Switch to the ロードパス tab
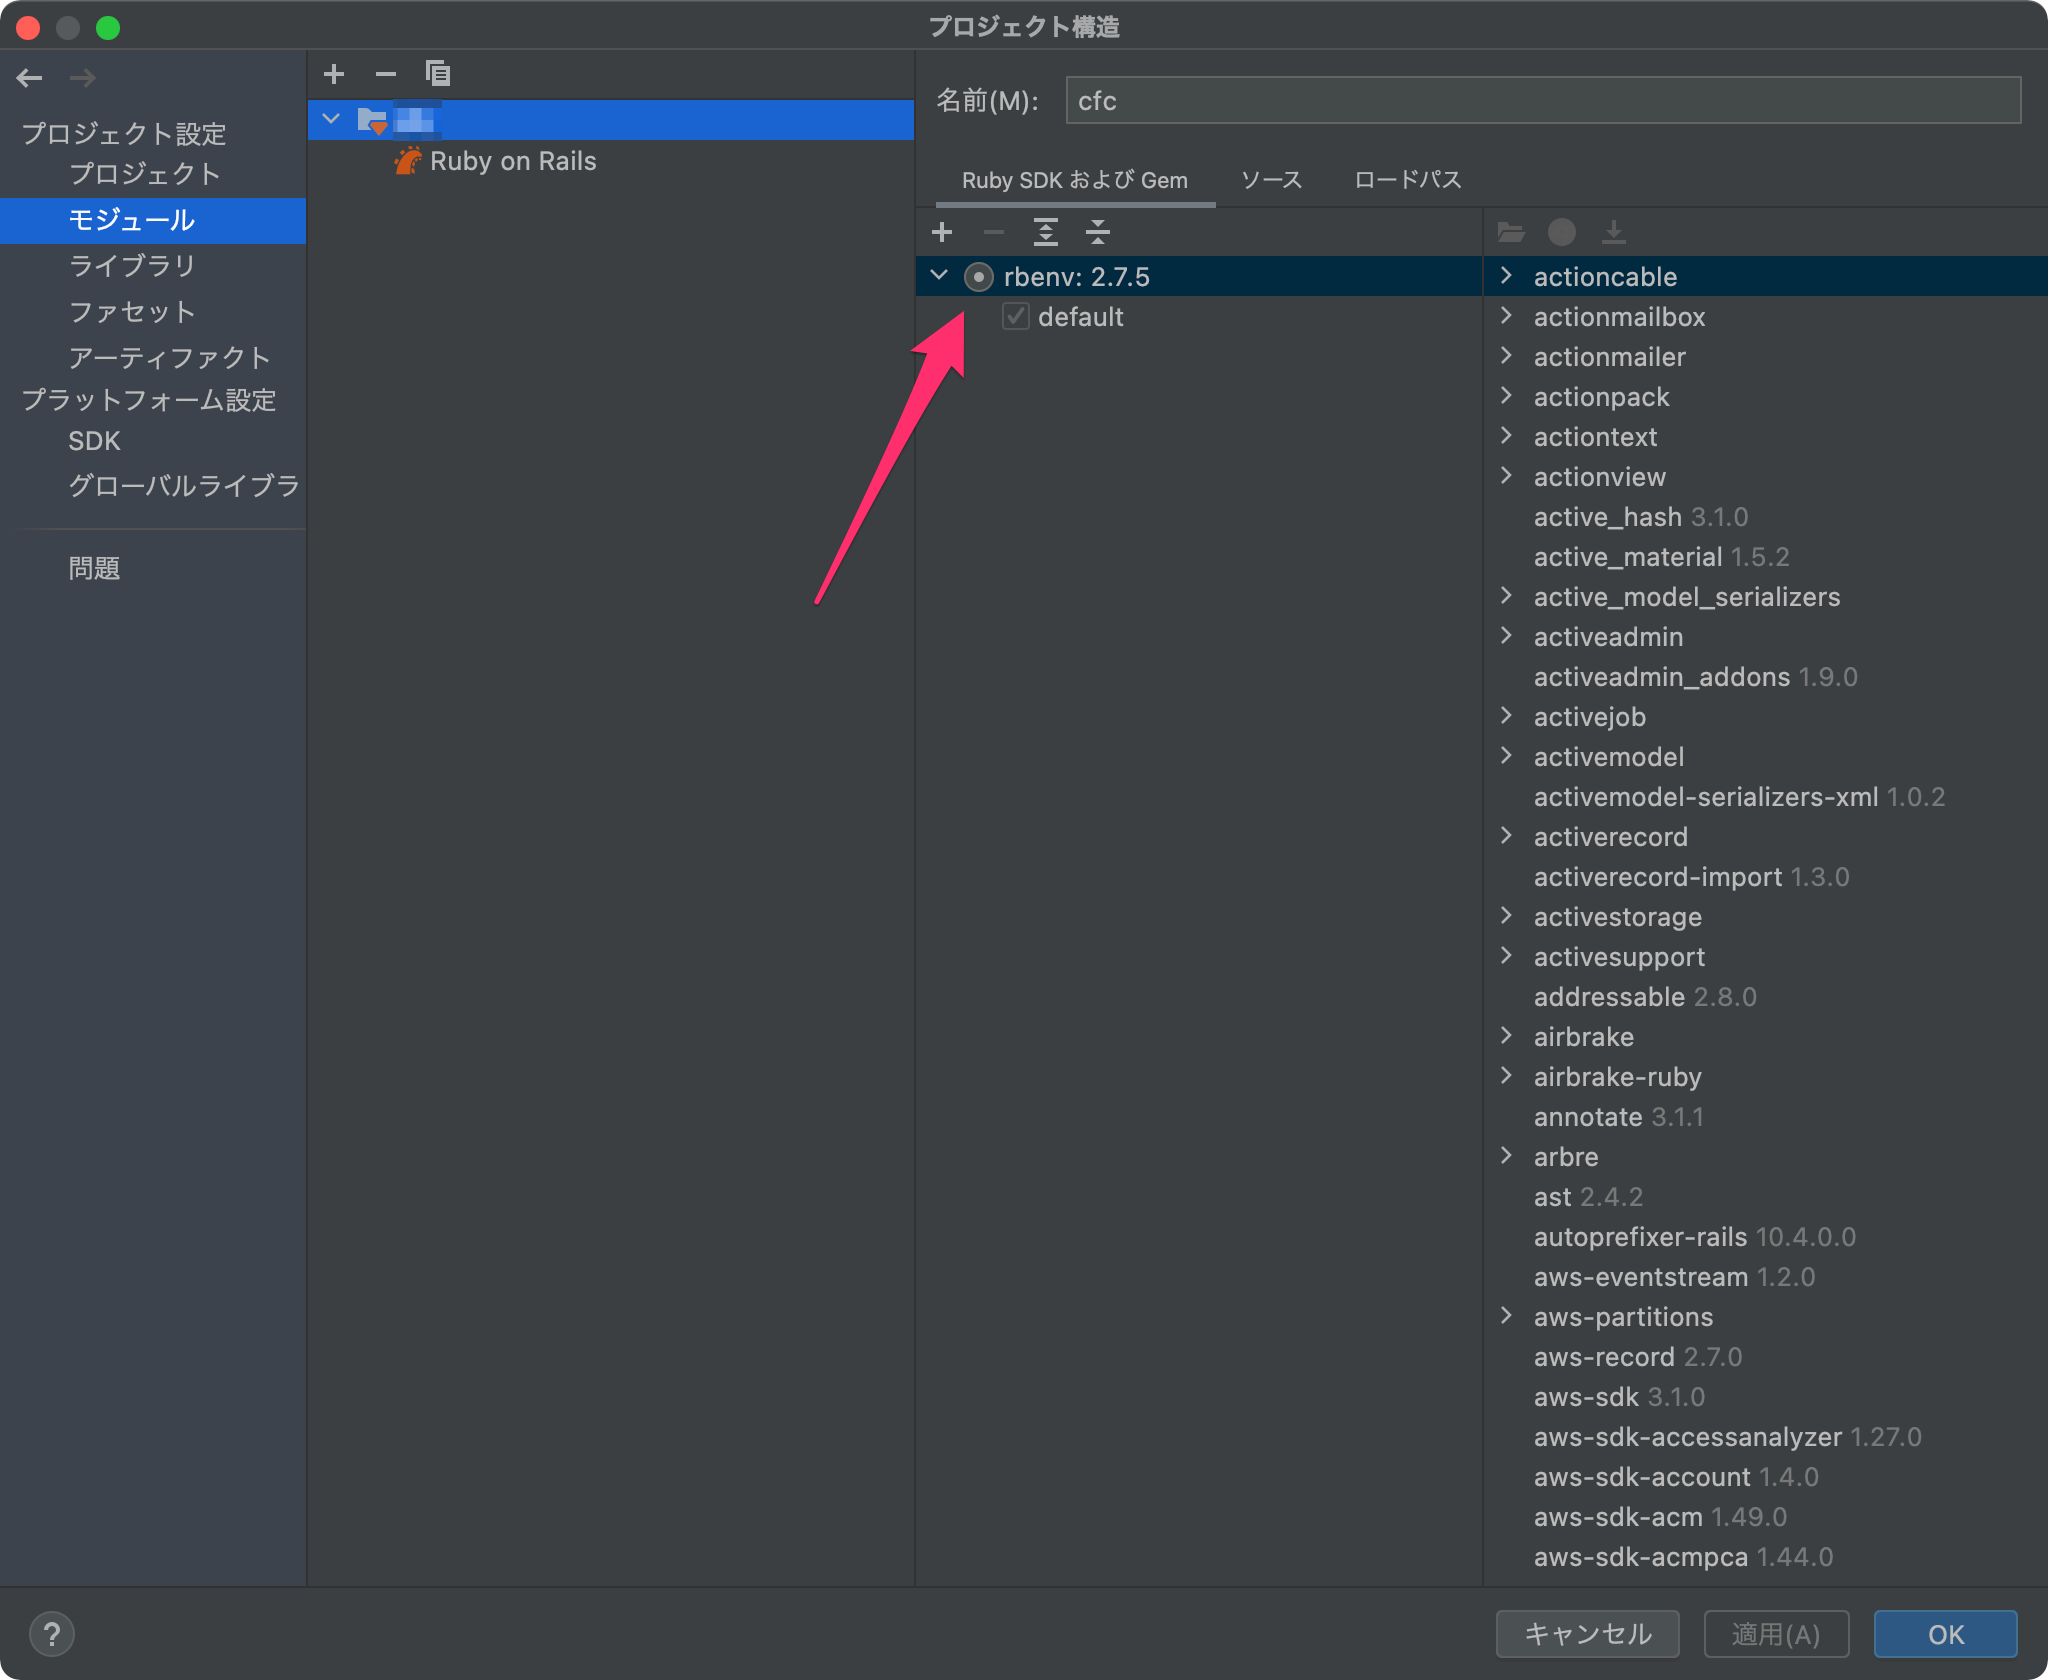Image resolution: width=2048 pixels, height=1680 pixels. (1408, 180)
